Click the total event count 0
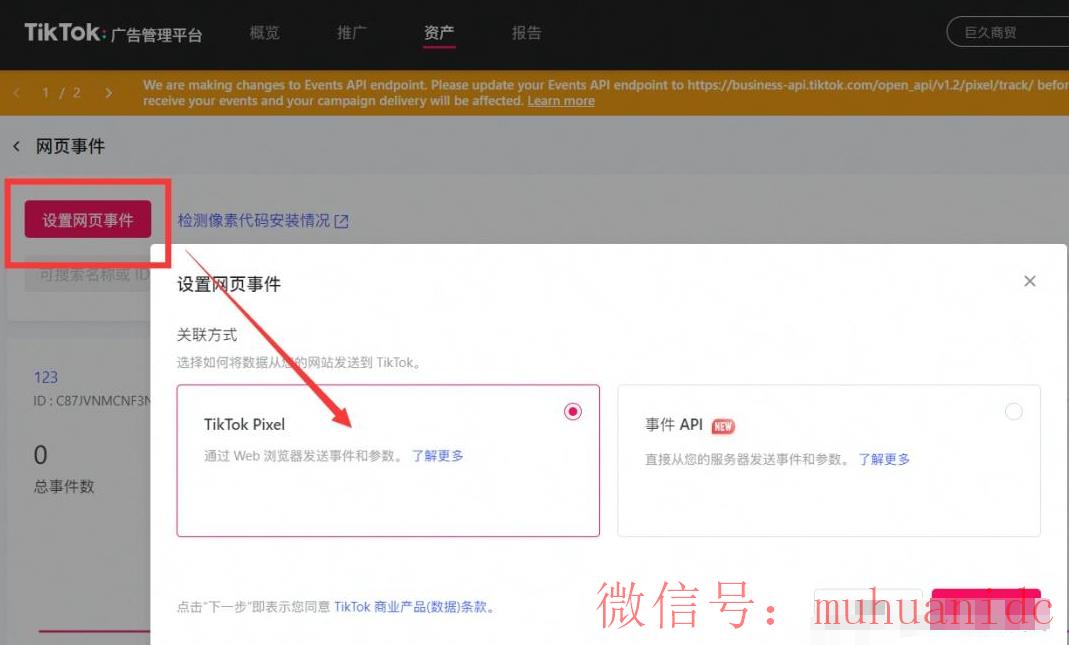 tap(41, 455)
